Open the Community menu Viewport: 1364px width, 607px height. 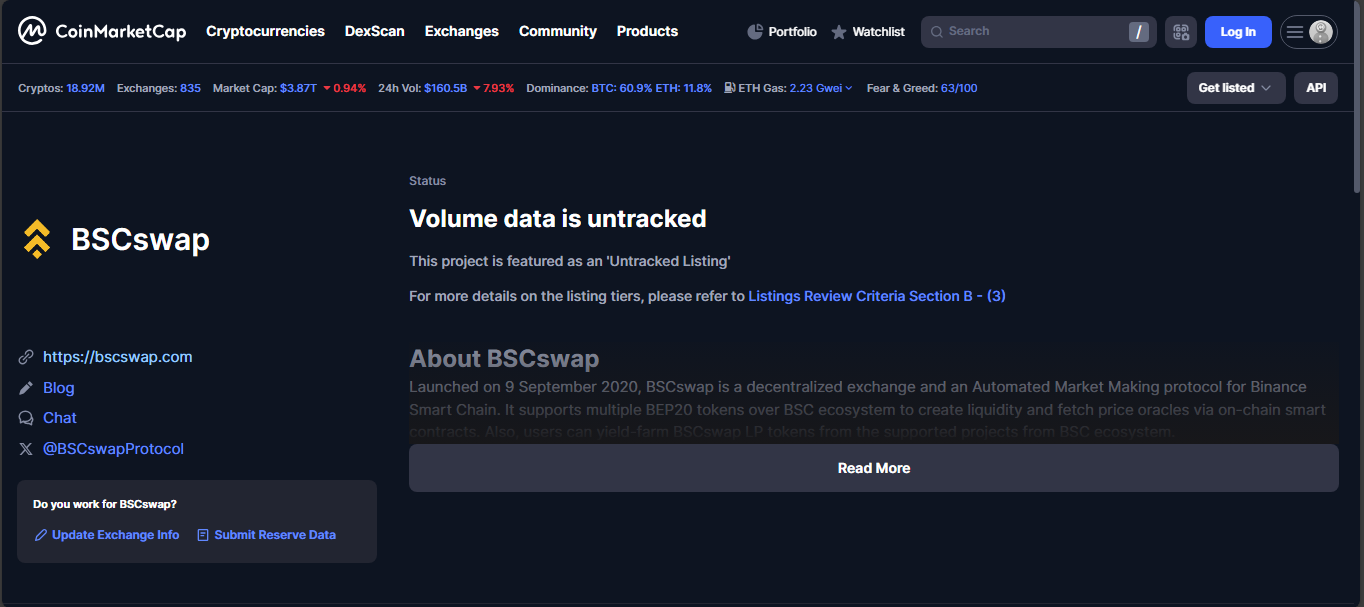(x=558, y=31)
